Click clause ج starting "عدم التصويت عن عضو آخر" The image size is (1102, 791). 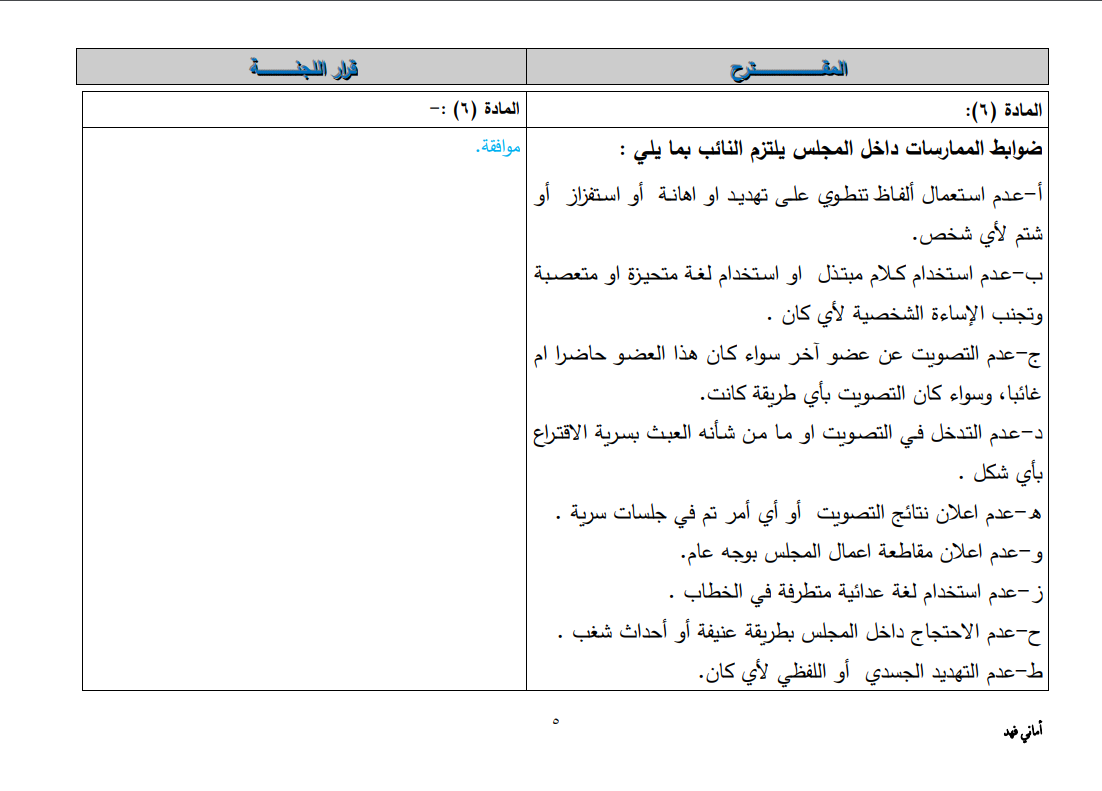click(x=790, y=354)
